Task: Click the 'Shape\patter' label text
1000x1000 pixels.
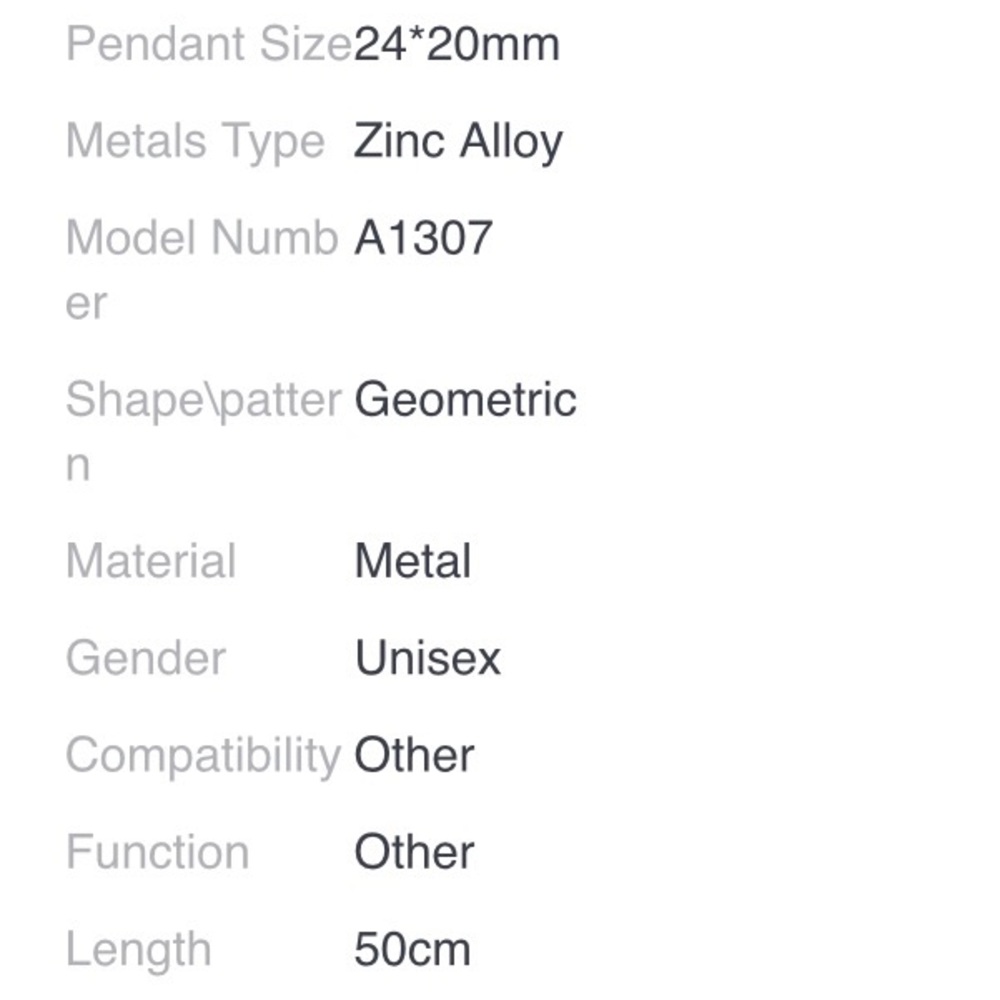Action: [204, 400]
